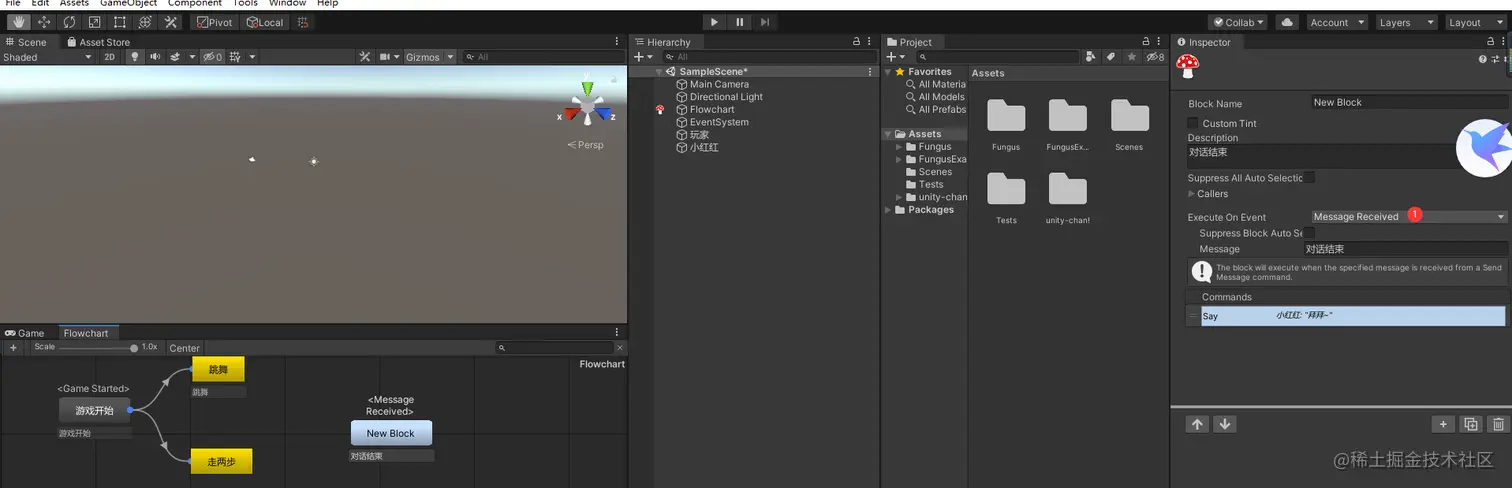Add a new command with plus button
Viewport: 1512px width, 488px height.
(x=1443, y=424)
